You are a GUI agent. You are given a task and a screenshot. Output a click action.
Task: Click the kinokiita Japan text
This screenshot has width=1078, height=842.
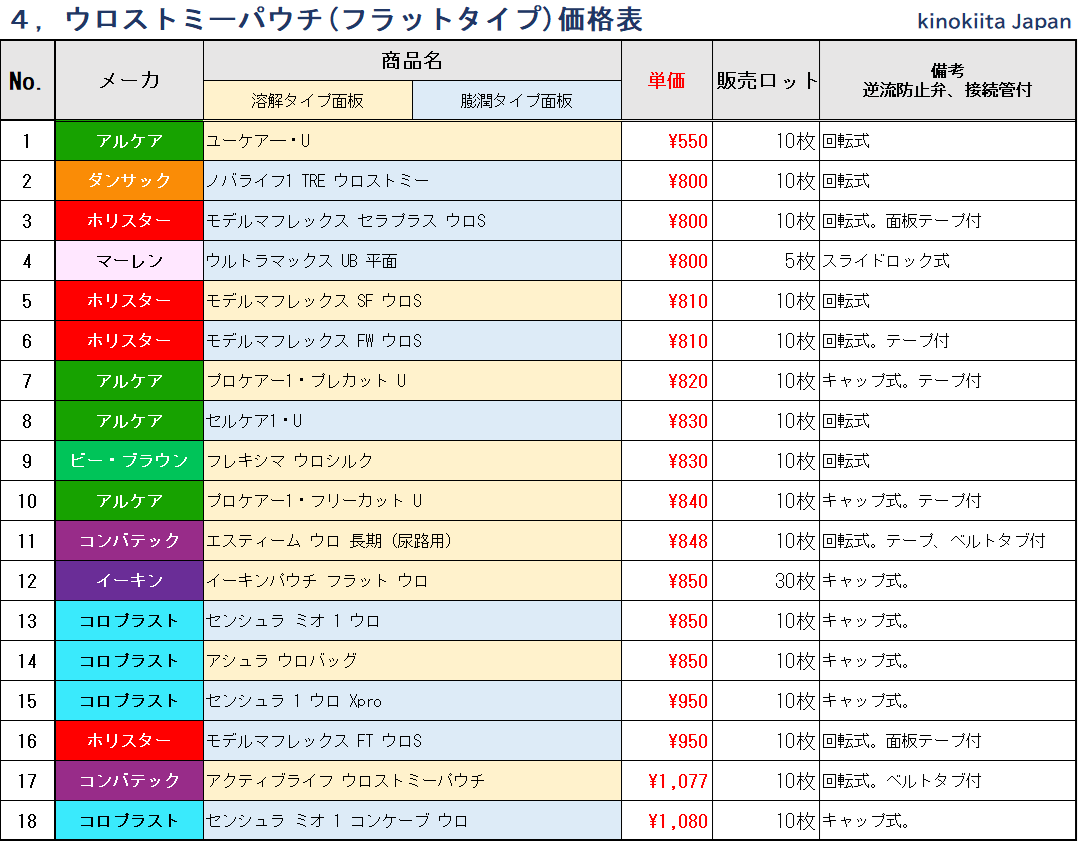(x=994, y=21)
